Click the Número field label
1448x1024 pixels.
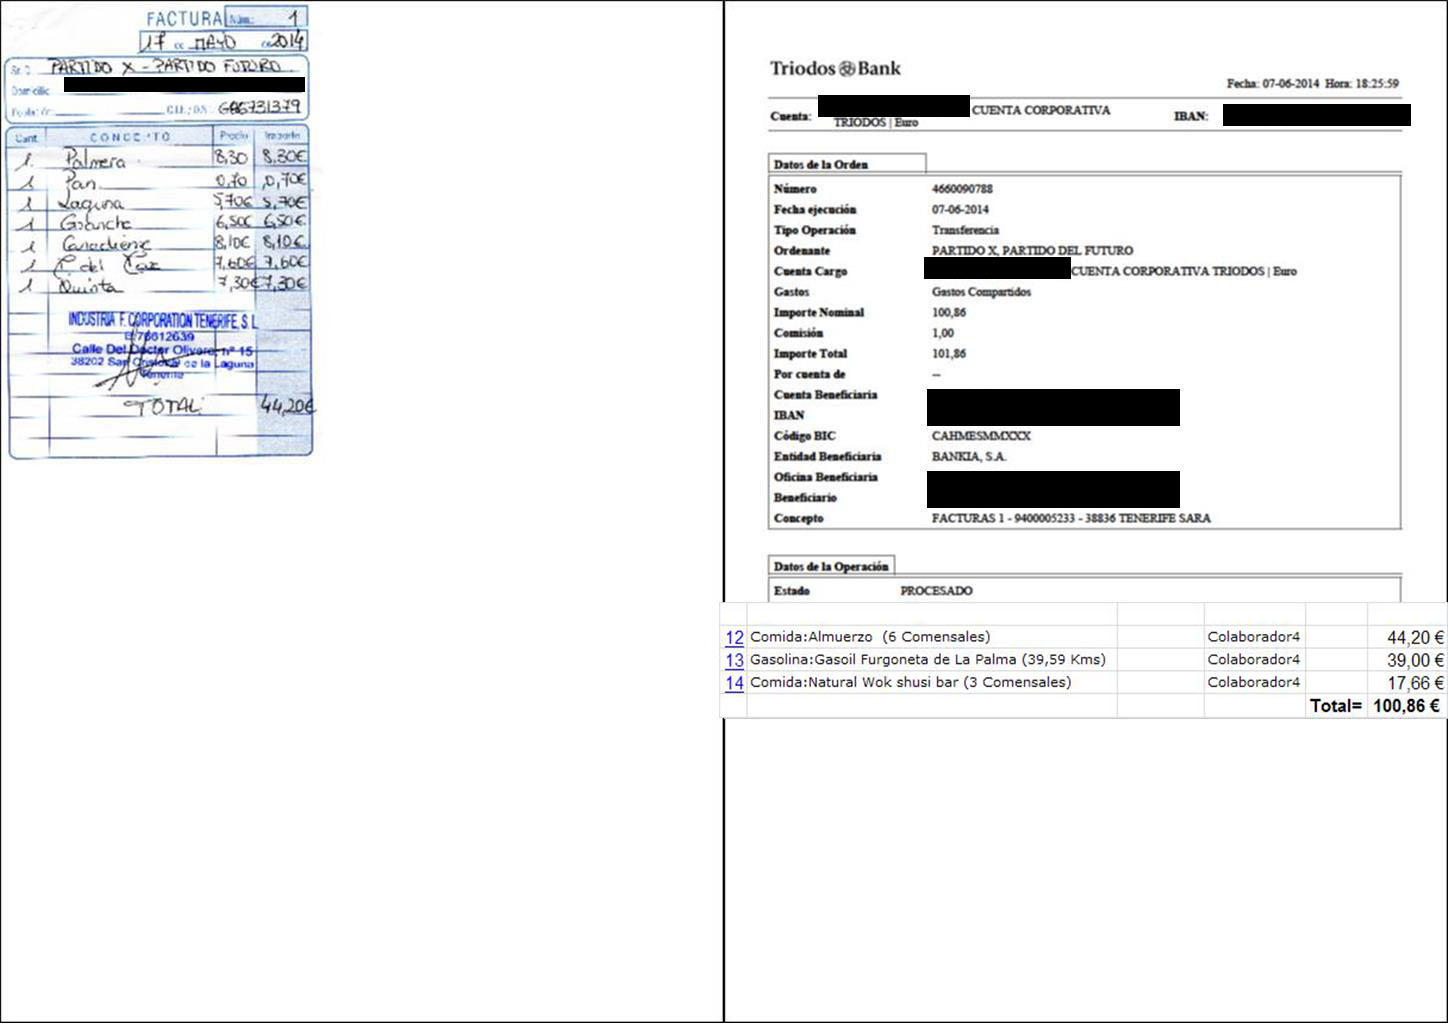pos(795,189)
